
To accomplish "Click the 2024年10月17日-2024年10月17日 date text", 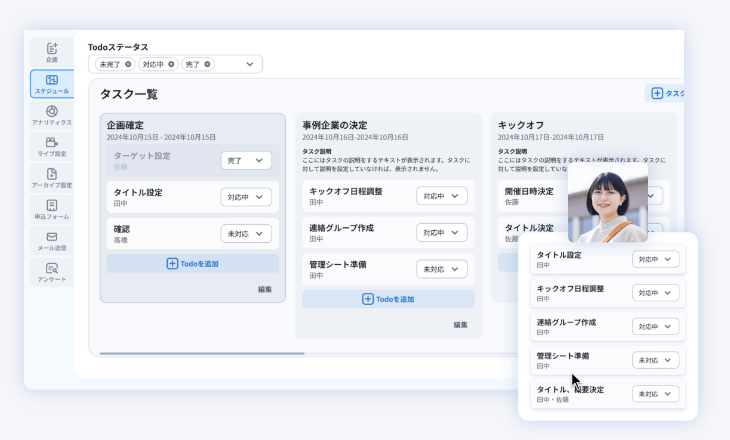I will 551,137.
